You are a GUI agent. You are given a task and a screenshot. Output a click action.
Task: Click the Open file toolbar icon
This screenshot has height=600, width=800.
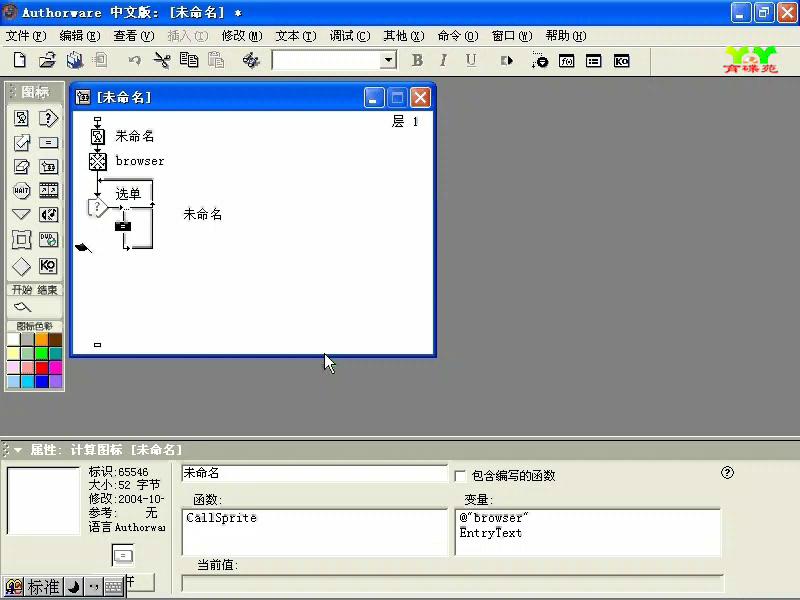pyautogui.click(x=47, y=60)
